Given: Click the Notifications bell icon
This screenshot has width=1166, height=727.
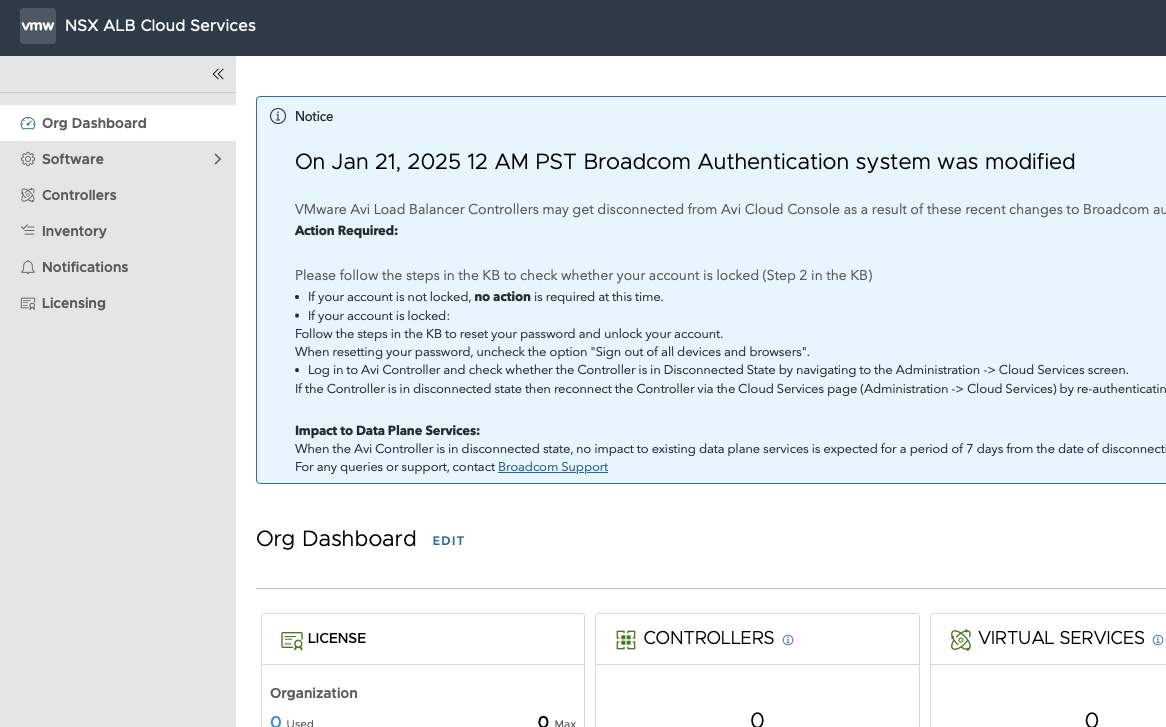Looking at the screenshot, I should pyautogui.click(x=28, y=268).
